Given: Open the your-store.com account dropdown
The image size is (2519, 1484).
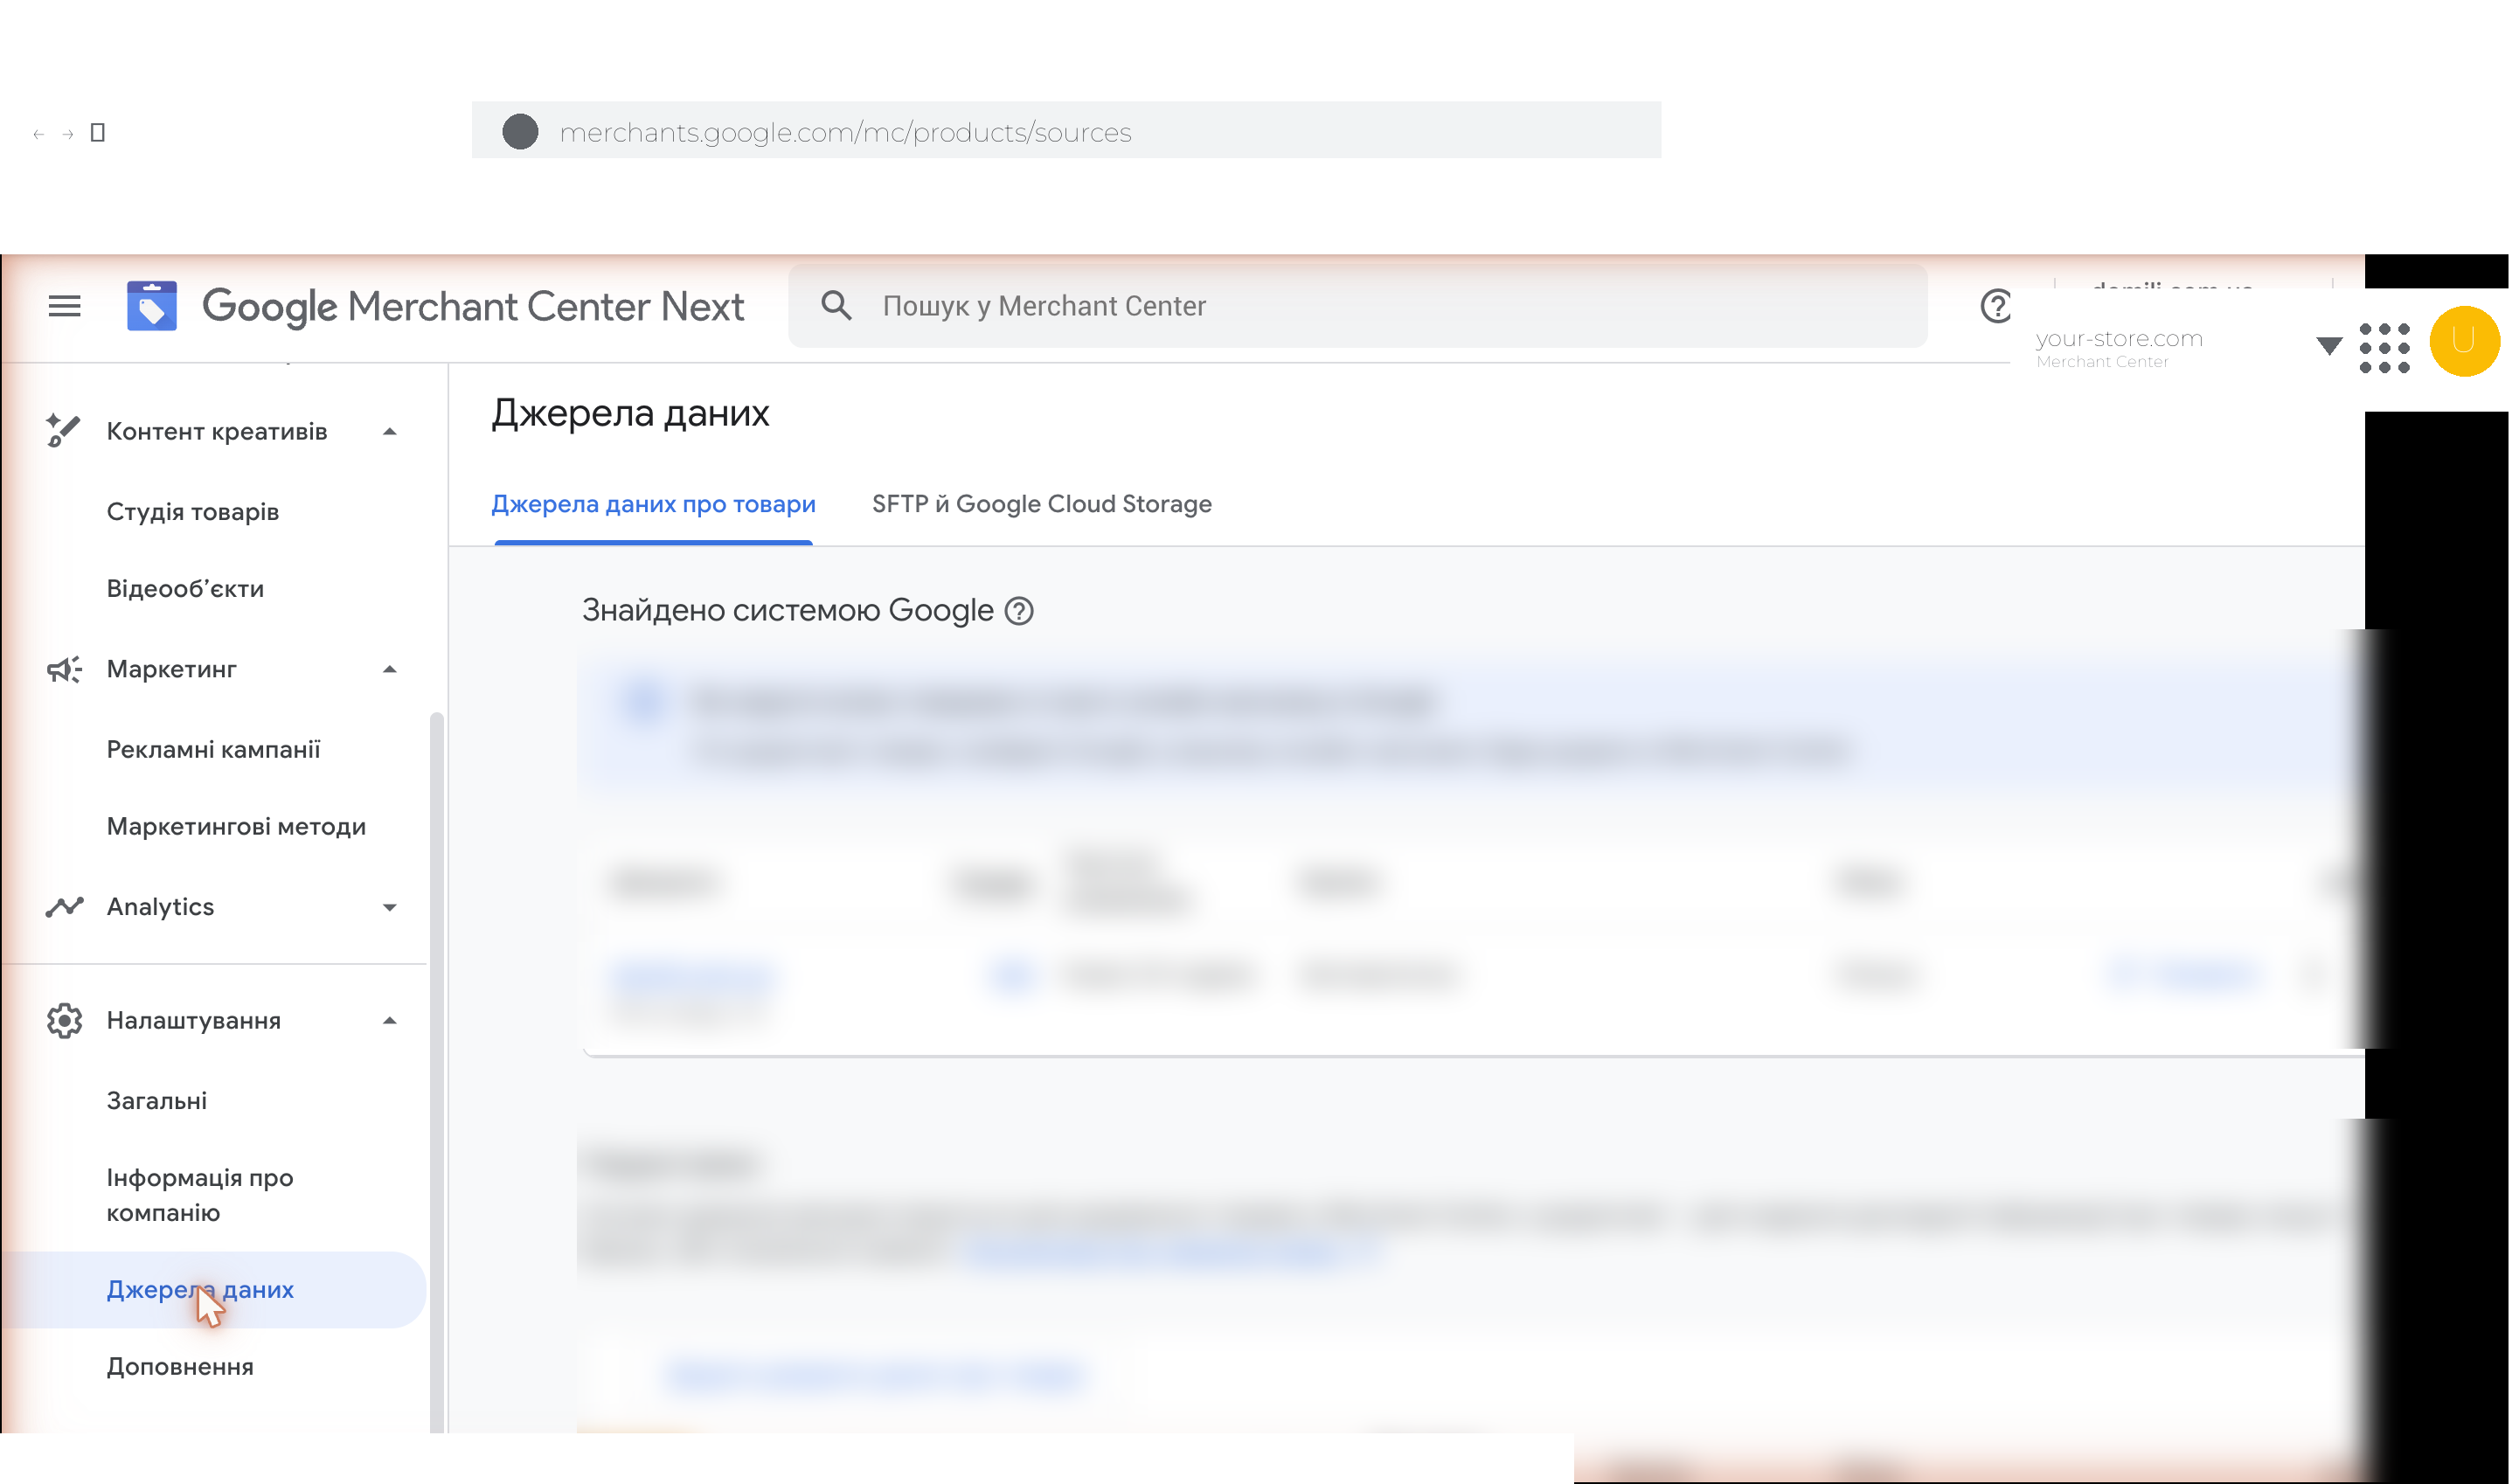Looking at the screenshot, I should pos(2329,346).
